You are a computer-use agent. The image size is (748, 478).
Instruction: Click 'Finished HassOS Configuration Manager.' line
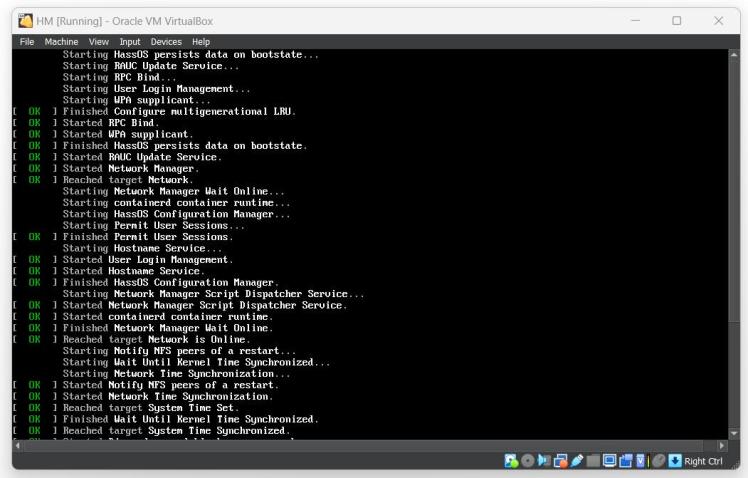click(x=171, y=282)
